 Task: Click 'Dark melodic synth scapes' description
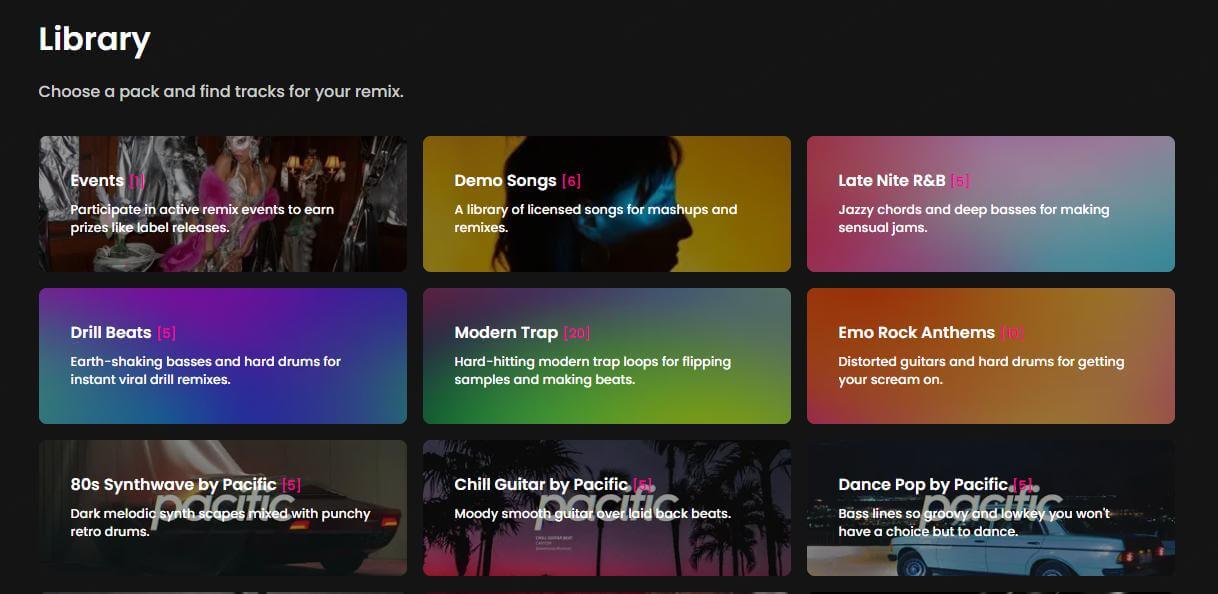[x=220, y=523]
